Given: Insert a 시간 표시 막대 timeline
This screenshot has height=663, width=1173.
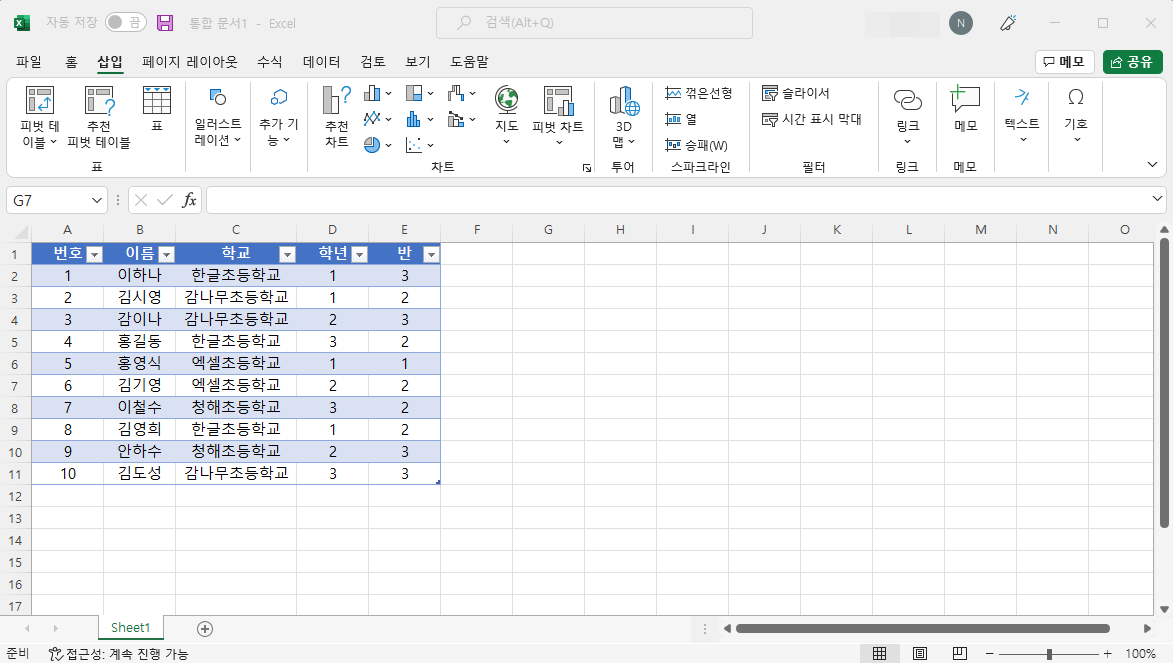Looking at the screenshot, I should tap(810, 118).
